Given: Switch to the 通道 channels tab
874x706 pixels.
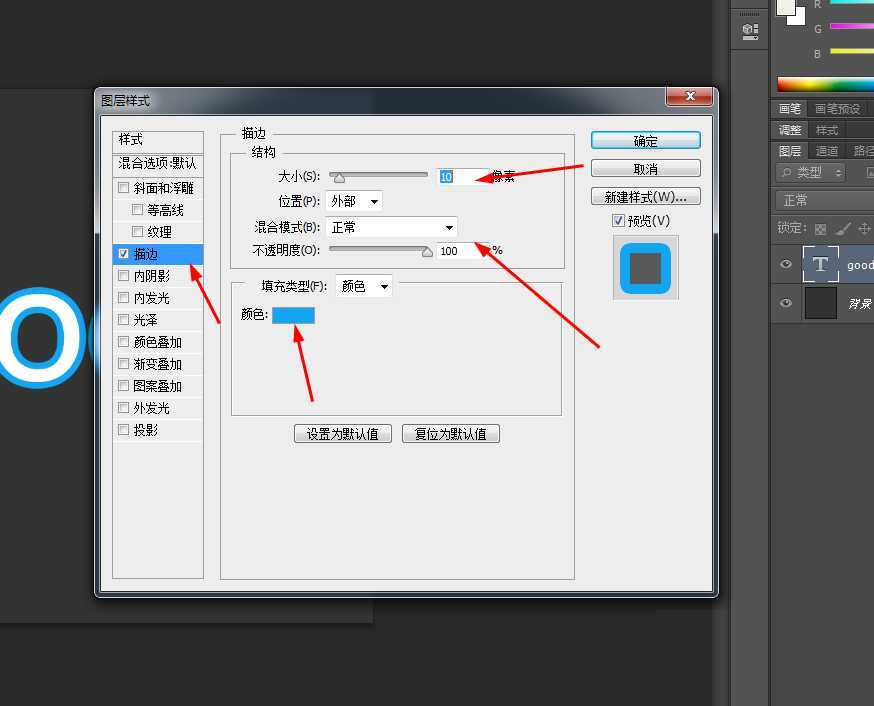Looking at the screenshot, I should pos(827,150).
